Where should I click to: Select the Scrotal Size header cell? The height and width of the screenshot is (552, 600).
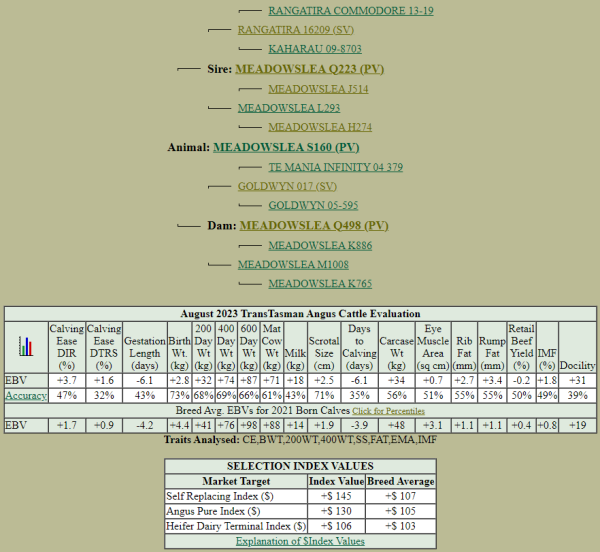point(324,347)
